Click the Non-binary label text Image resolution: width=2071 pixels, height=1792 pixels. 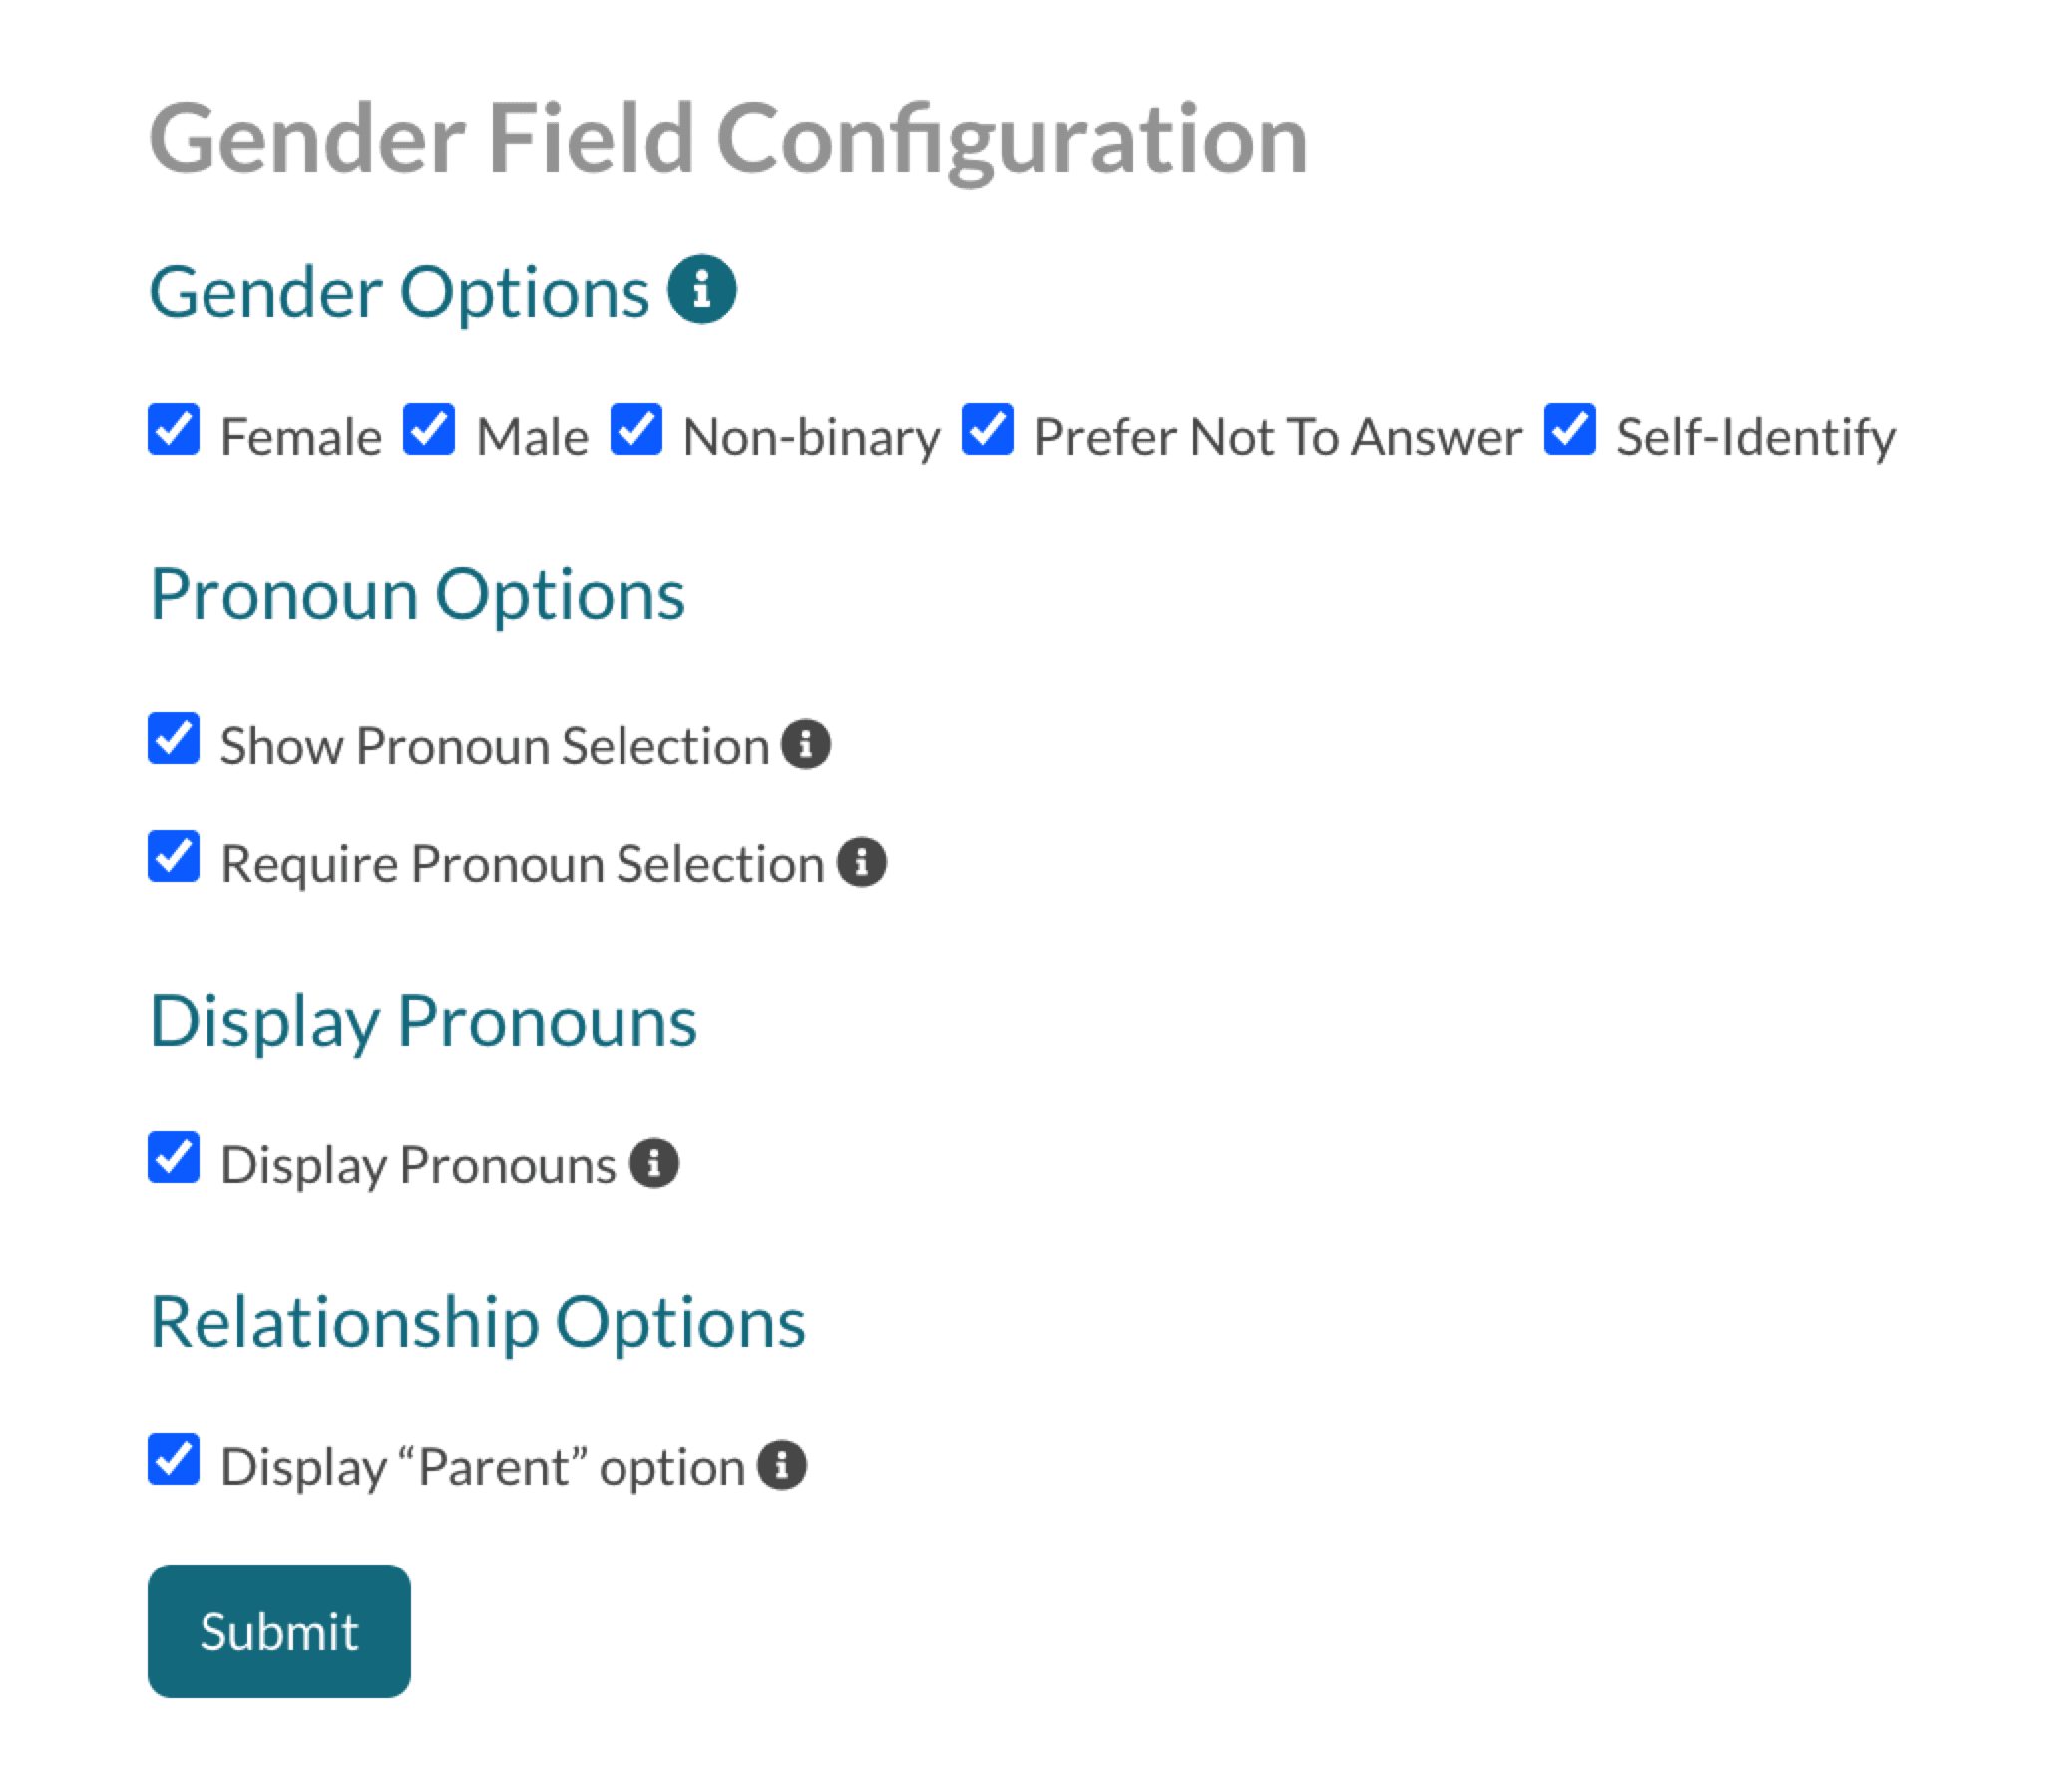point(811,437)
